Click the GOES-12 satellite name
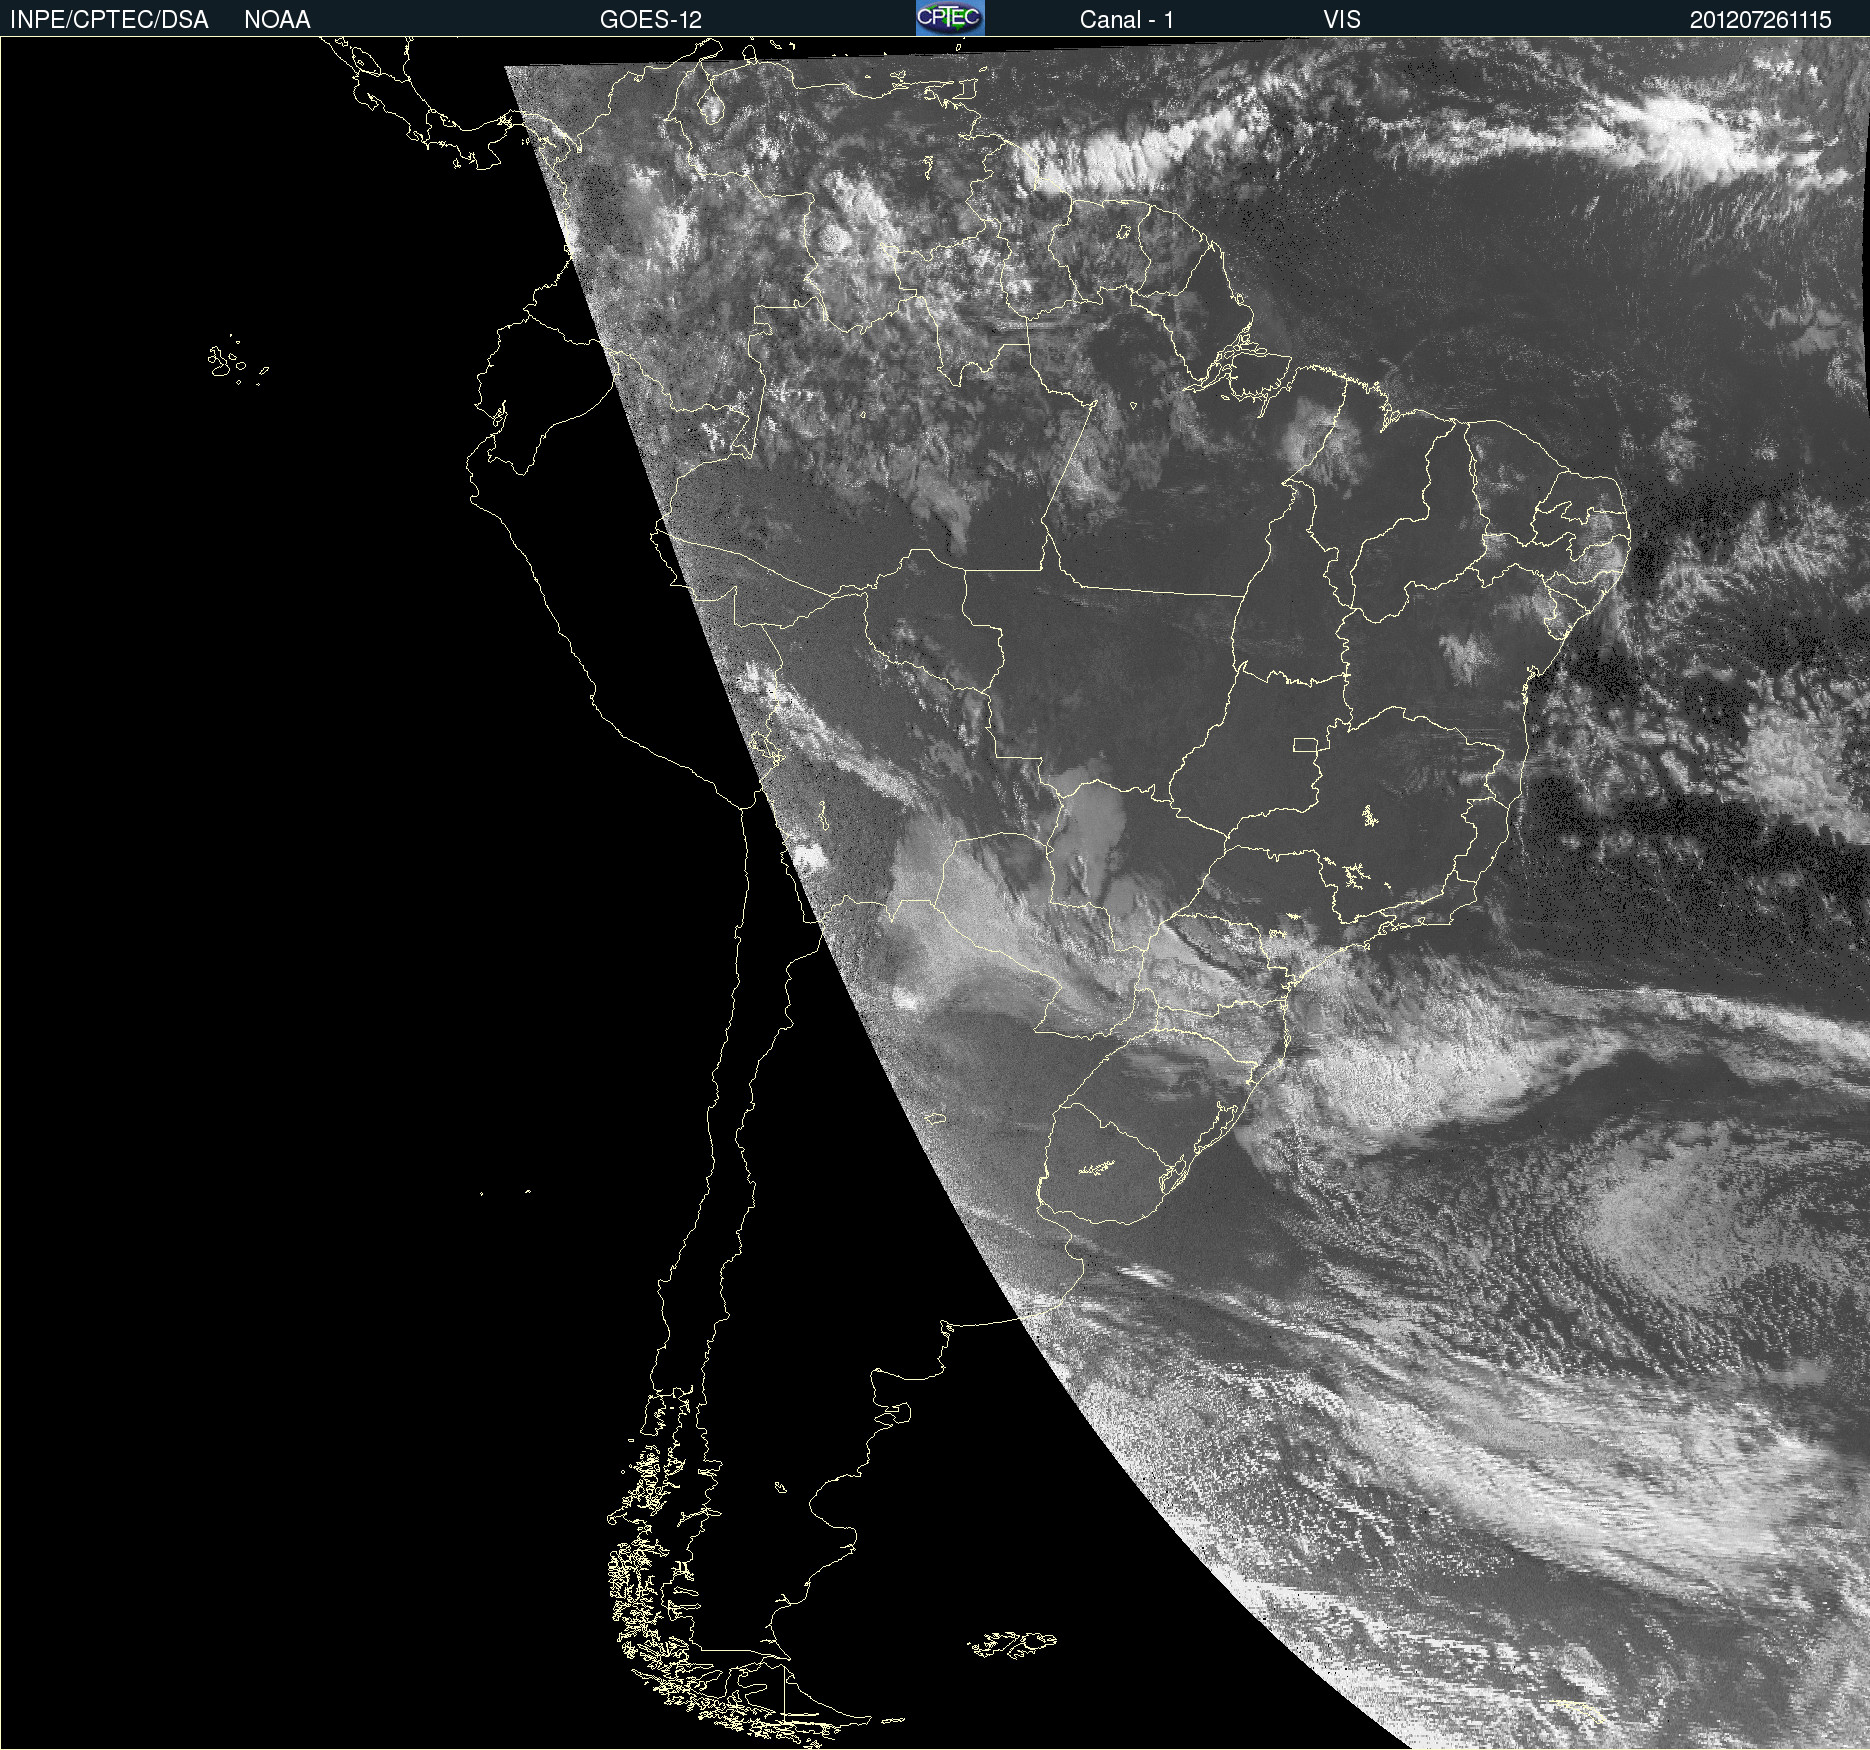This screenshot has width=1870, height=1750. 651,20
